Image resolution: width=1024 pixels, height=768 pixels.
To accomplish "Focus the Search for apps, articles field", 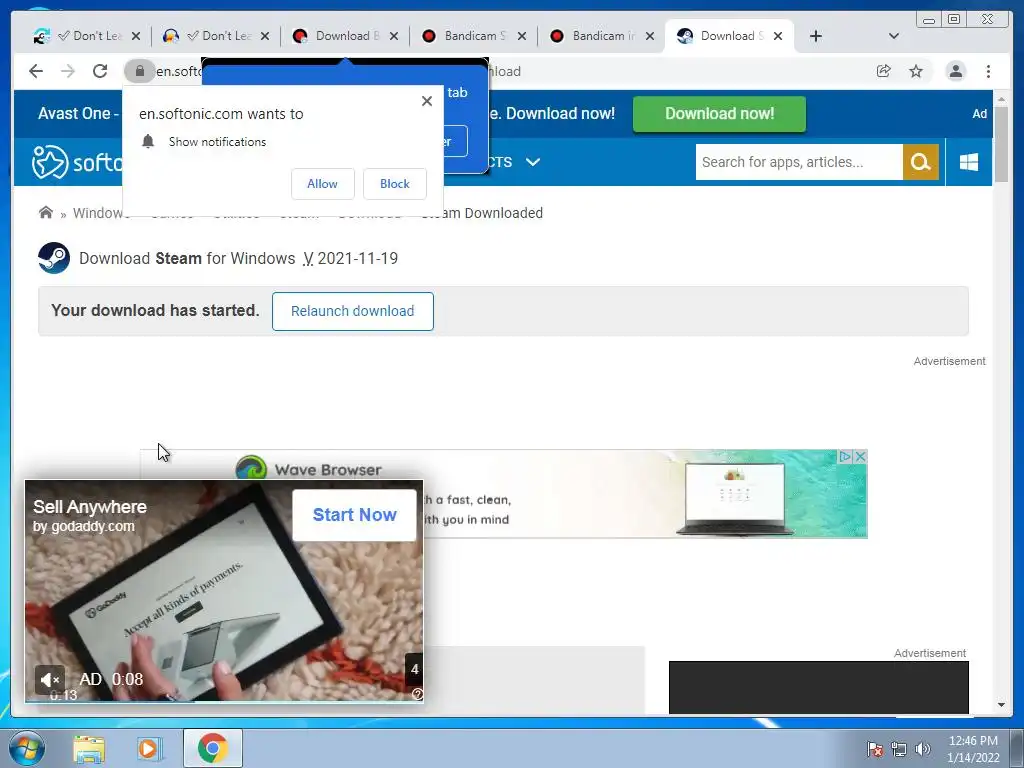I will click(799, 162).
